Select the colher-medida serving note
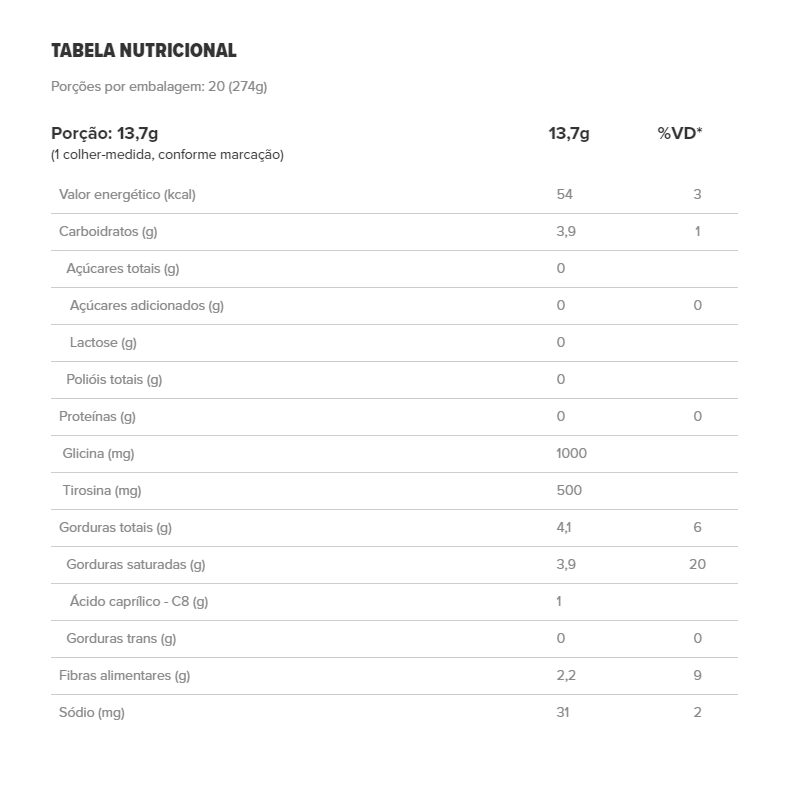Image resolution: width=801 pixels, height=800 pixels. [x=167, y=155]
